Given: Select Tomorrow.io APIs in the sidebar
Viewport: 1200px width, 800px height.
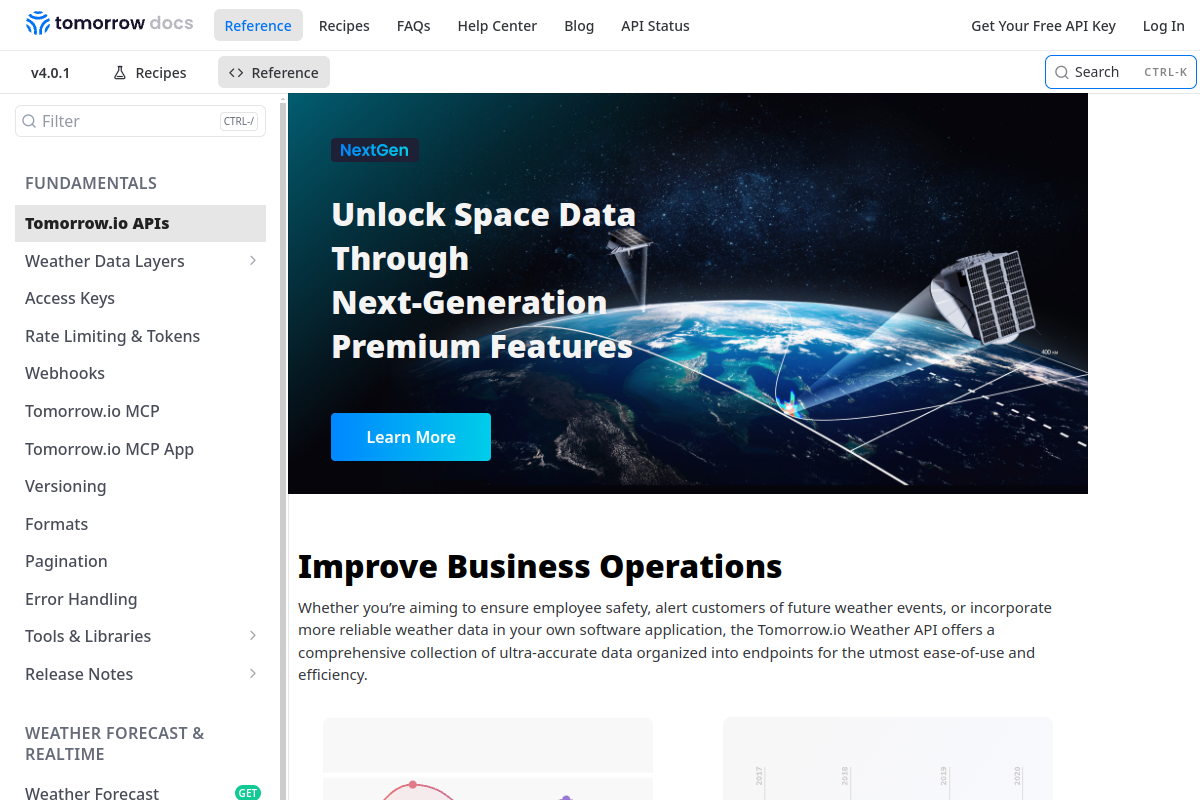Looking at the screenshot, I should (x=140, y=223).
